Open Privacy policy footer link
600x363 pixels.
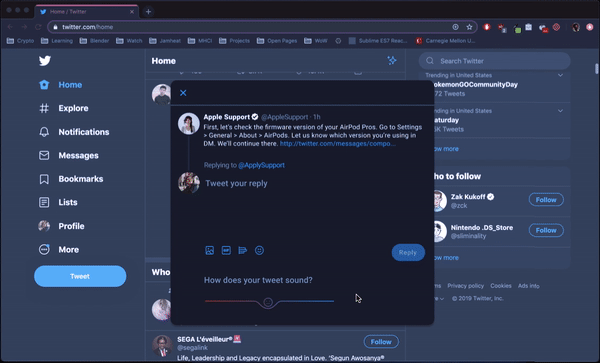(x=465, y=286)
